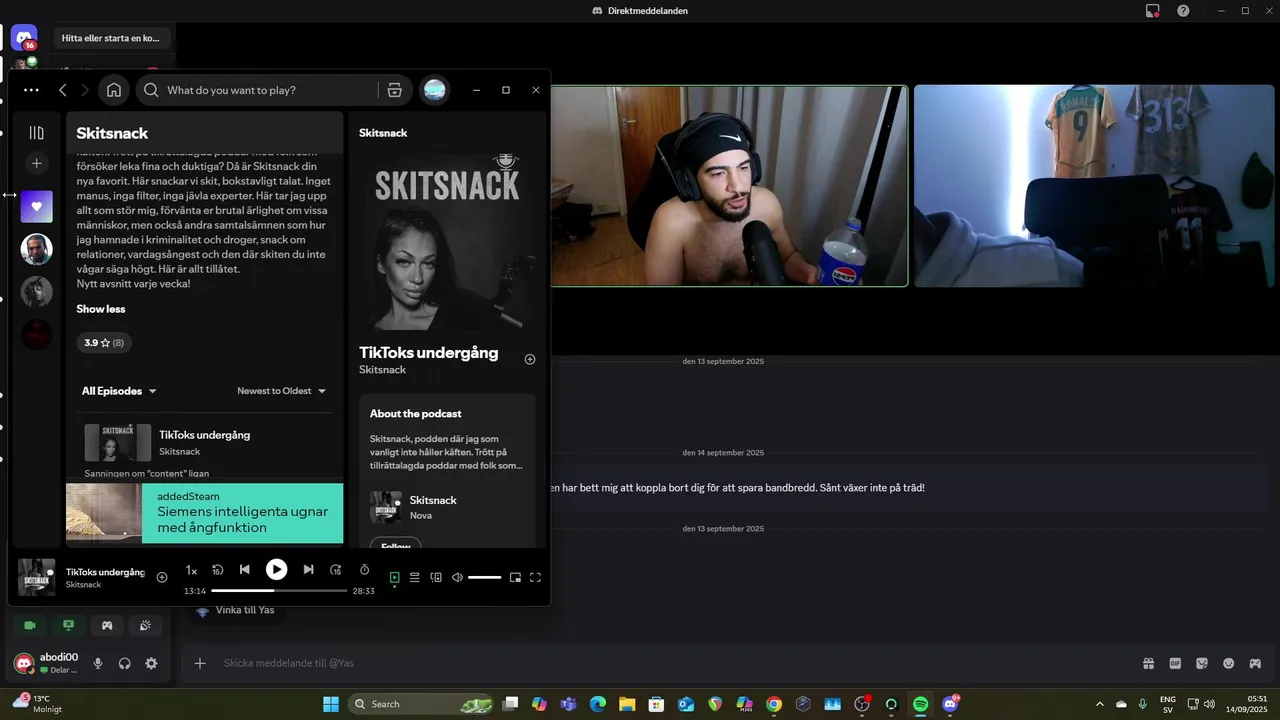
Task: Mute Discord microphone
Action: (98, 663)
